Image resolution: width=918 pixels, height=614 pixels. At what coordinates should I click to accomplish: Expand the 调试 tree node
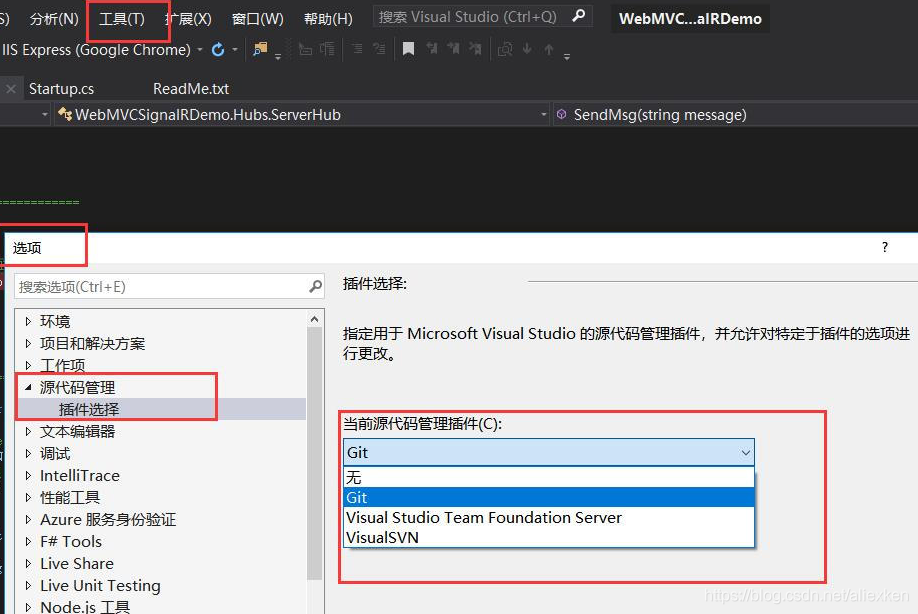[x=28, y=453]
